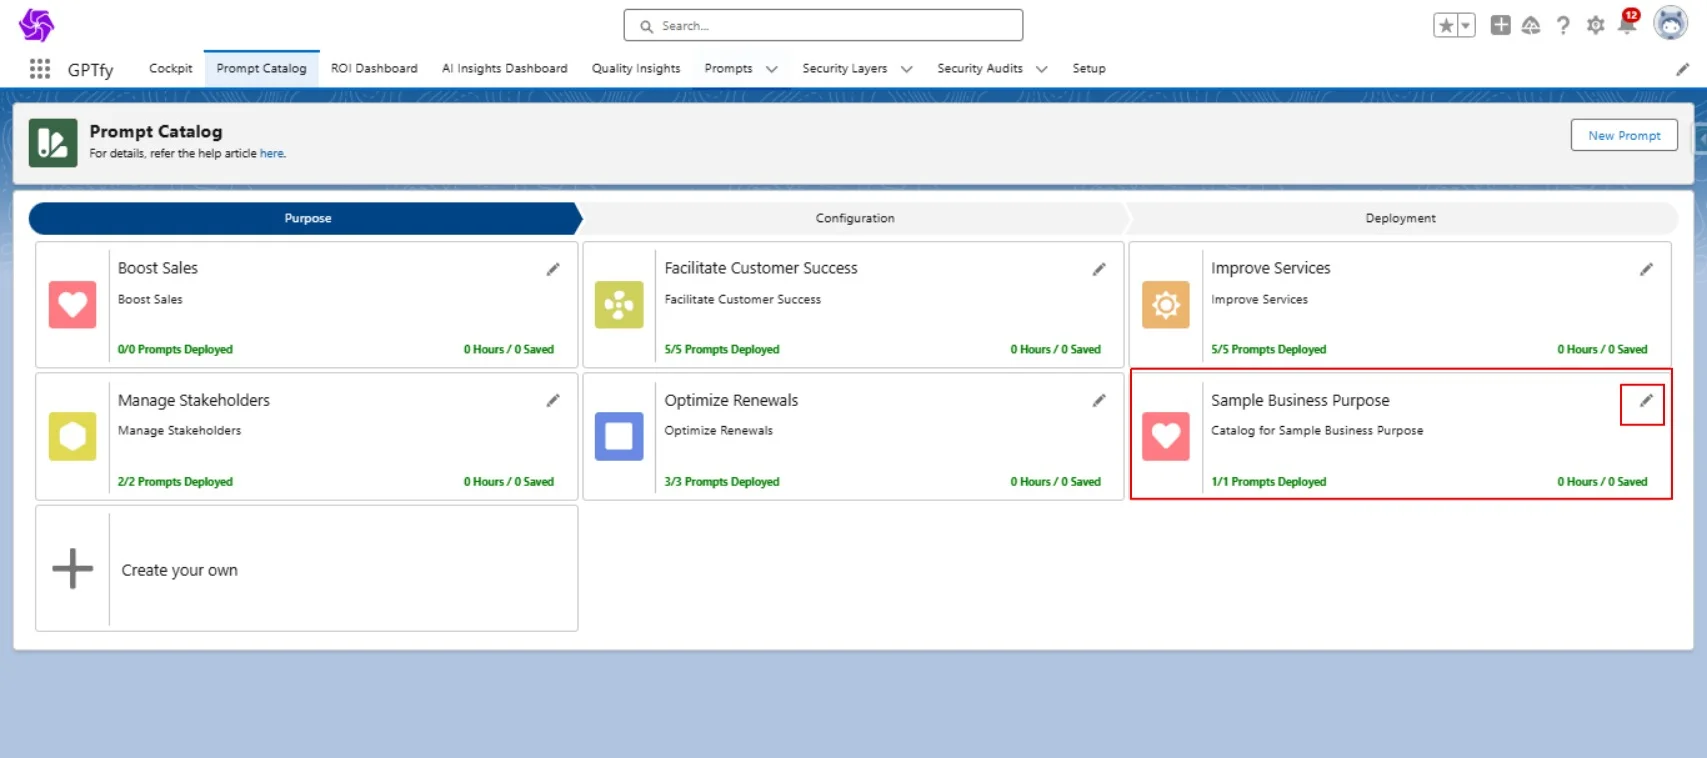Screen dimensions: 1707x758
Task: Expand the Prompts tab dropdown
Action: (x=771, y=69)
